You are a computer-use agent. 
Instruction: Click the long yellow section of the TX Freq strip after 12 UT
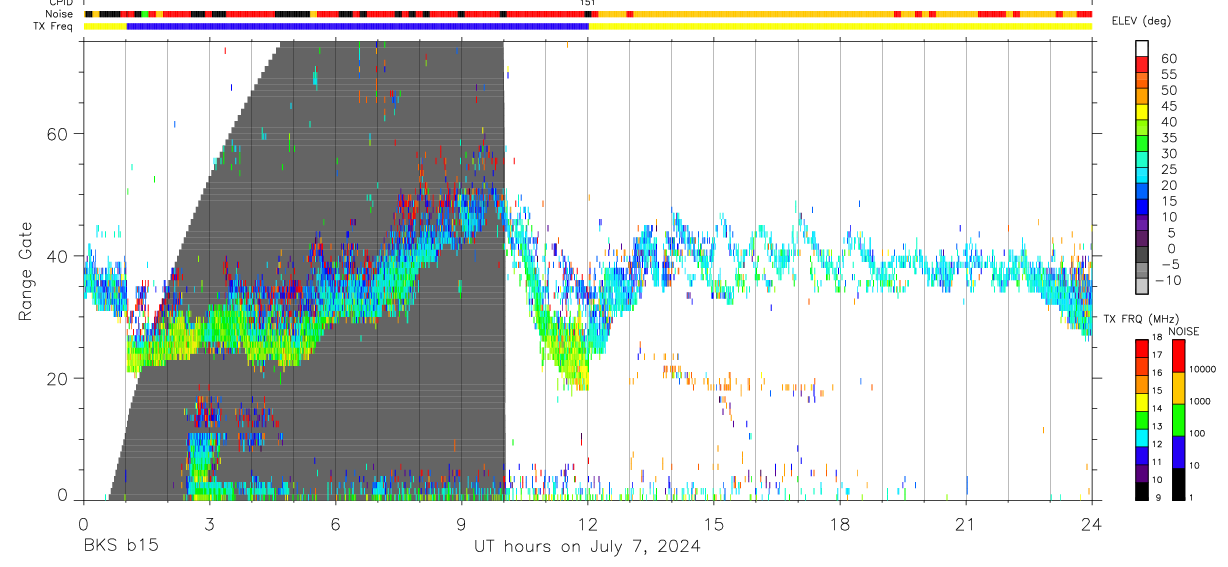[840, 26]
